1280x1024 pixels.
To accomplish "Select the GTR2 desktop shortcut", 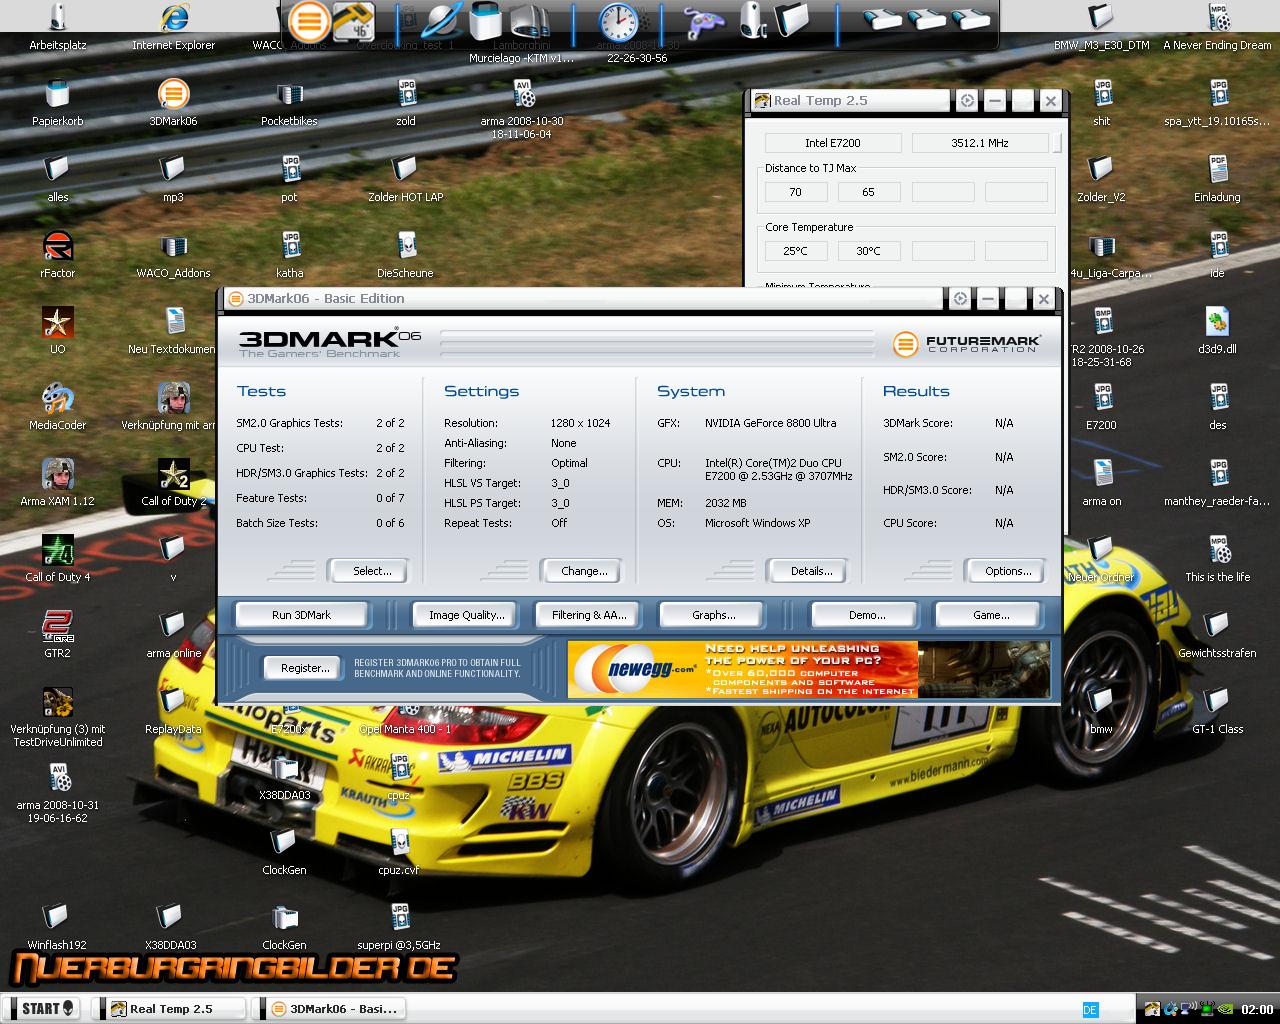I will click(58, 635).
